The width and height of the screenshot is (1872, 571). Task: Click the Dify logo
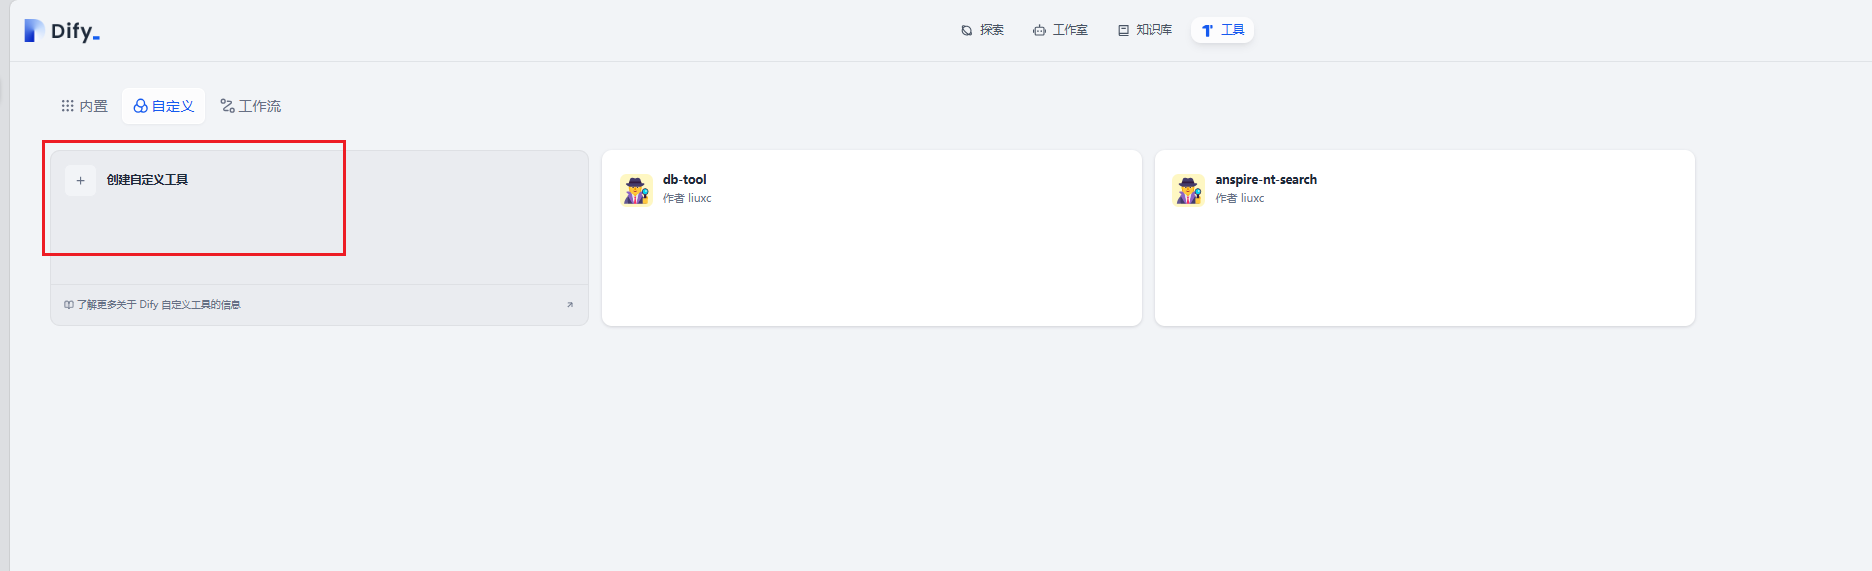(x=62, y=31)
